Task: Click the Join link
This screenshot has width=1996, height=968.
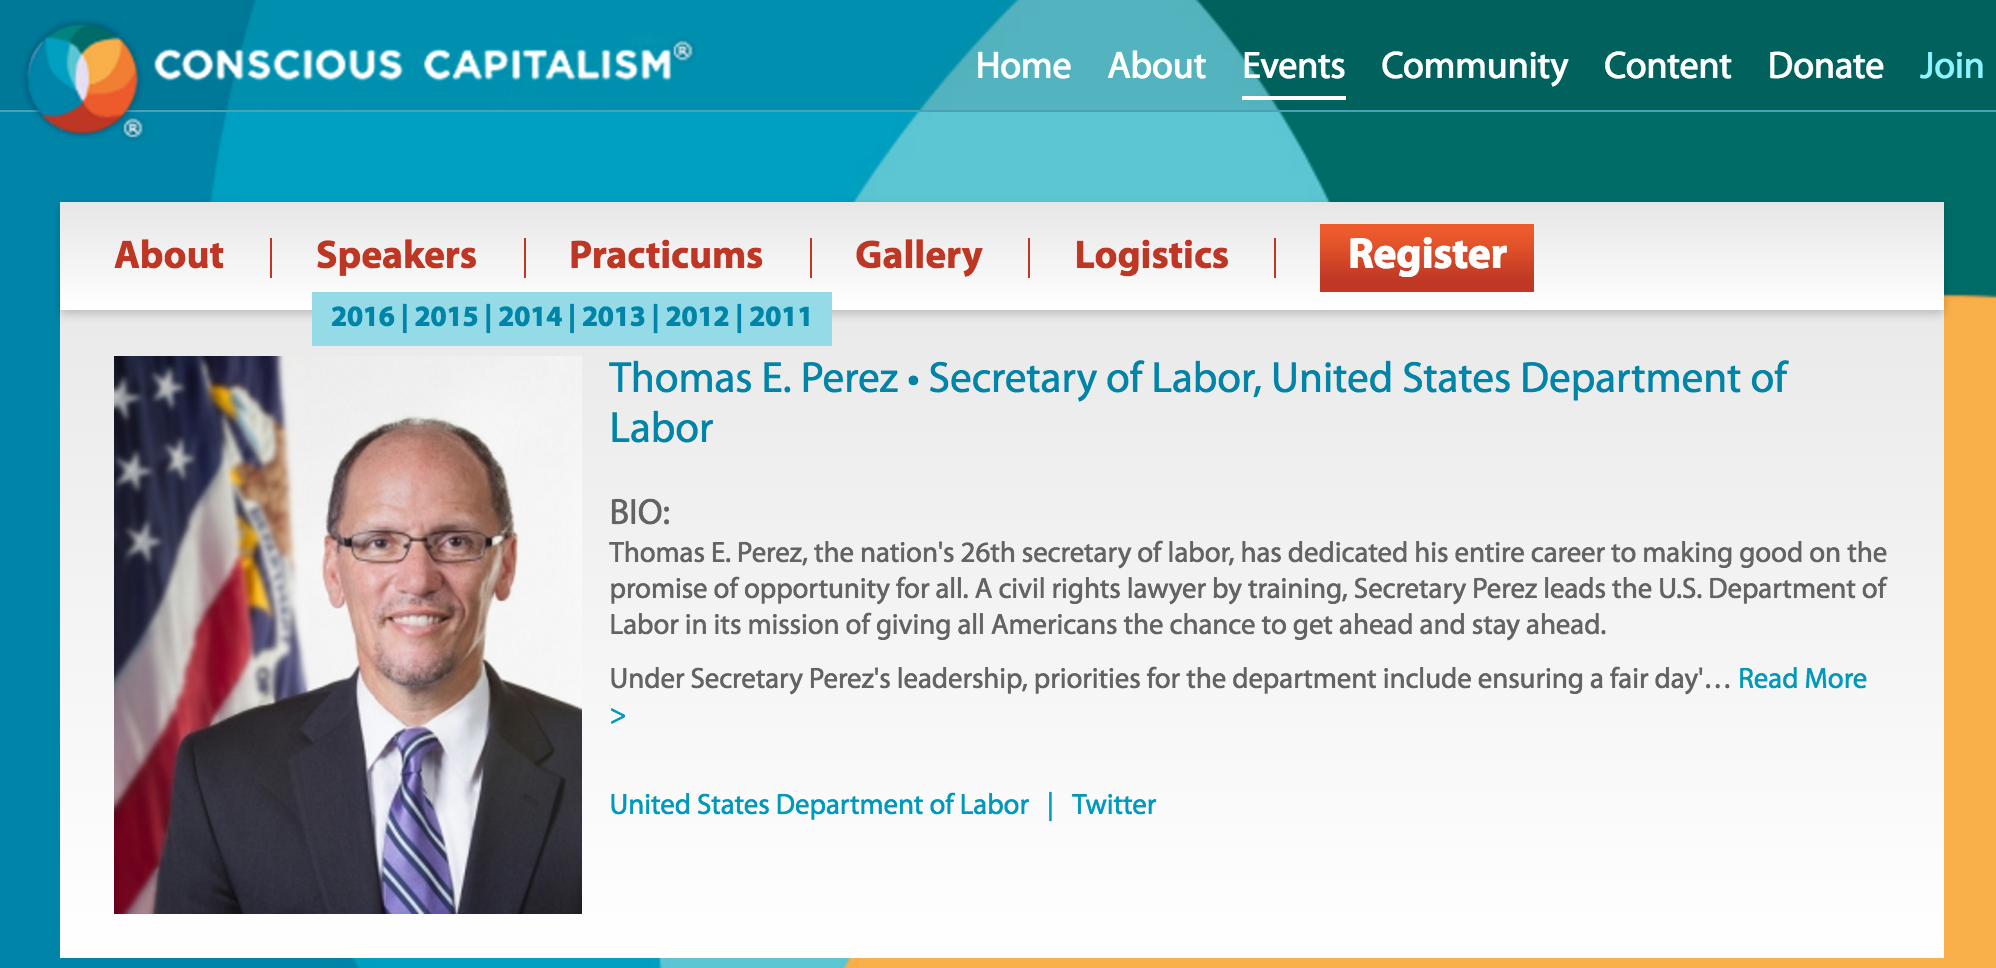Action: point(1950,66)
